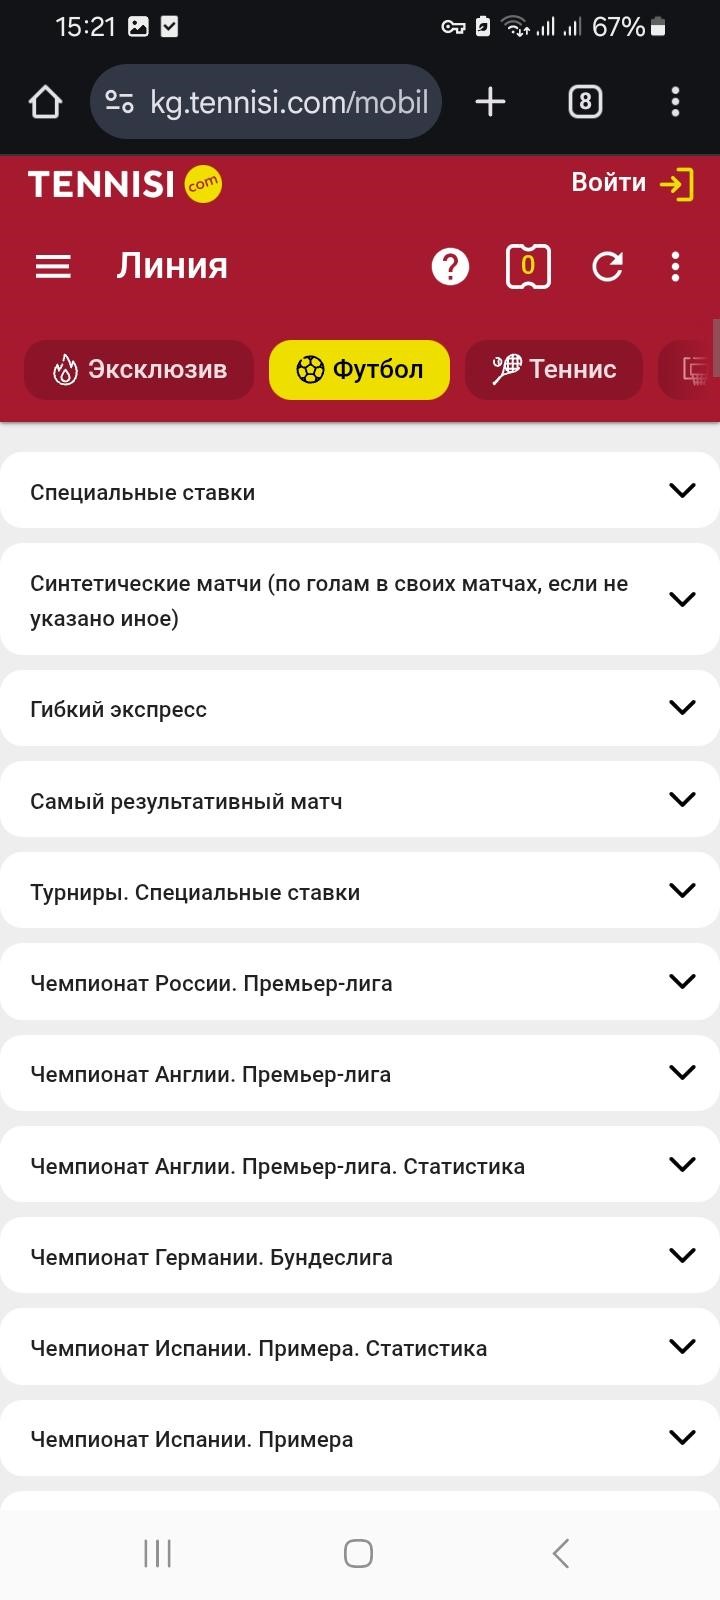Expand Чемпионат России. Премьер-лига
The height and width of the screenshot is (1600, 720).
click(359, 983)
